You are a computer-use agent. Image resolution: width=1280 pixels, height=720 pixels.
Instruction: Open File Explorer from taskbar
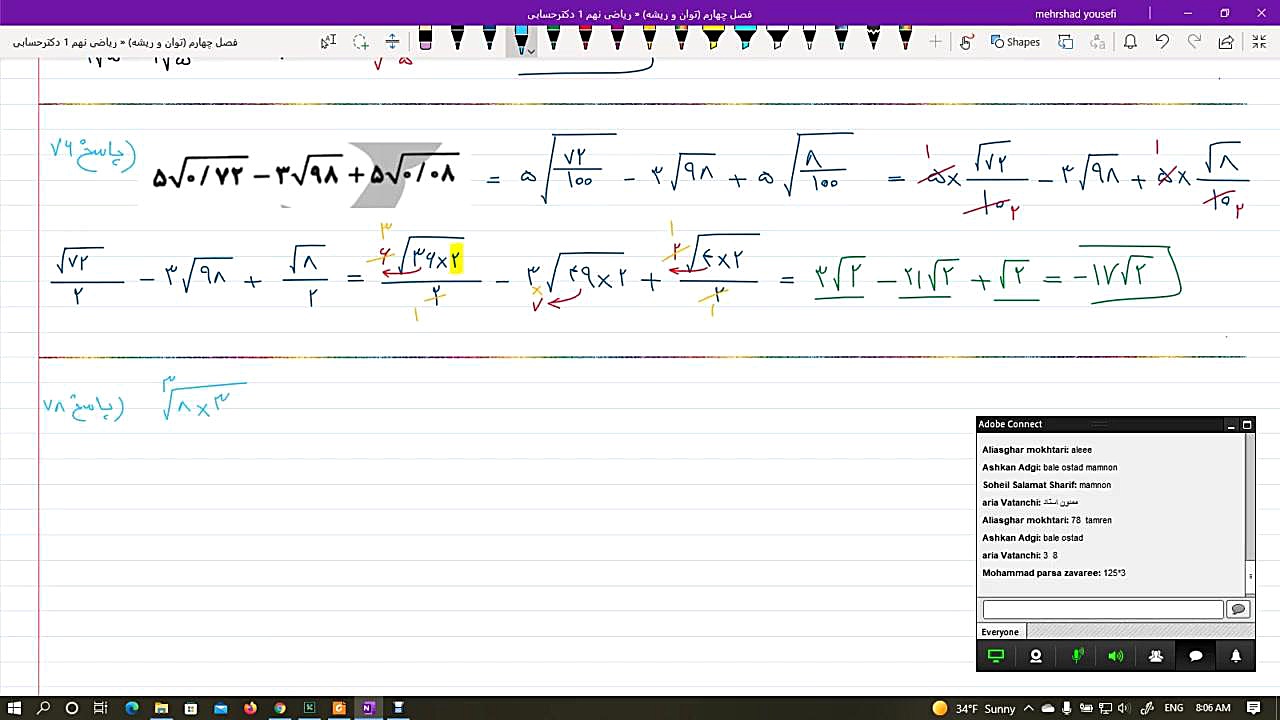(x=161, y=708)
